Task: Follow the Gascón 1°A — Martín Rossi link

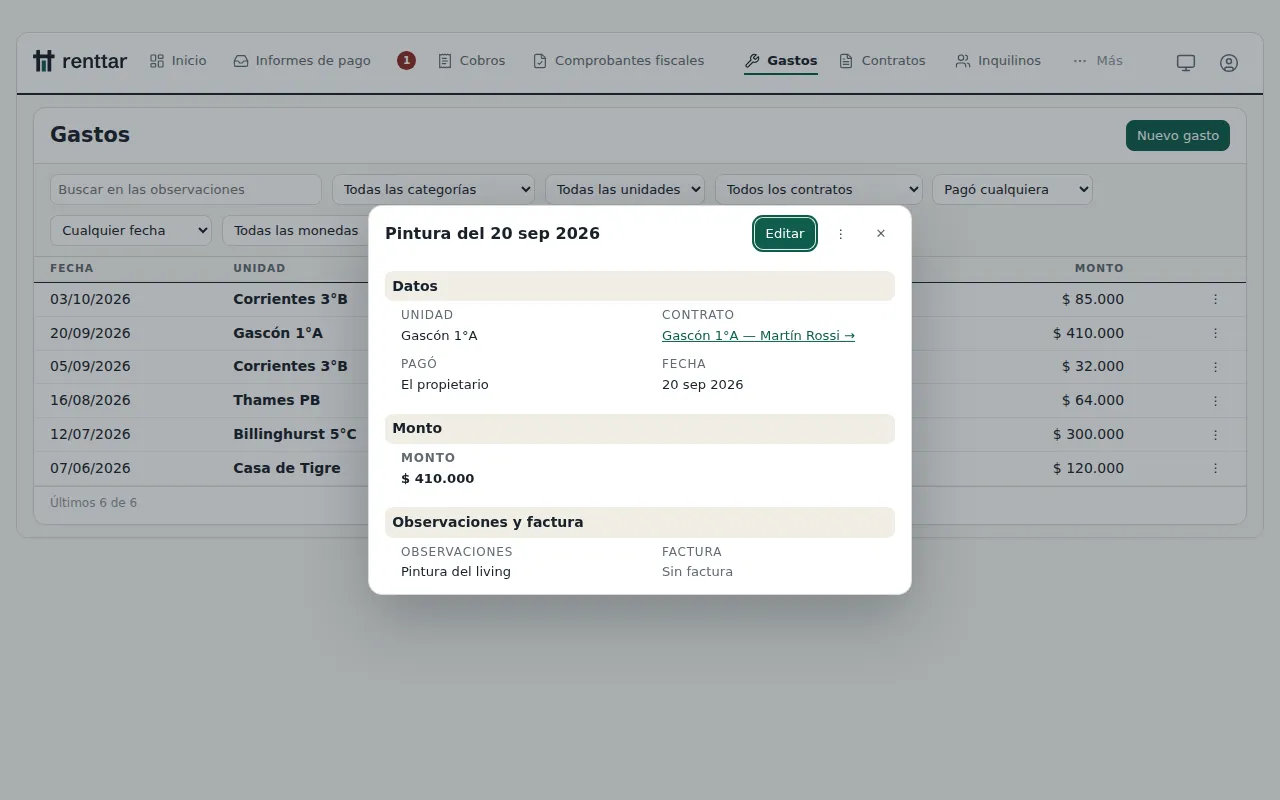Action: (x=758, y=336)
